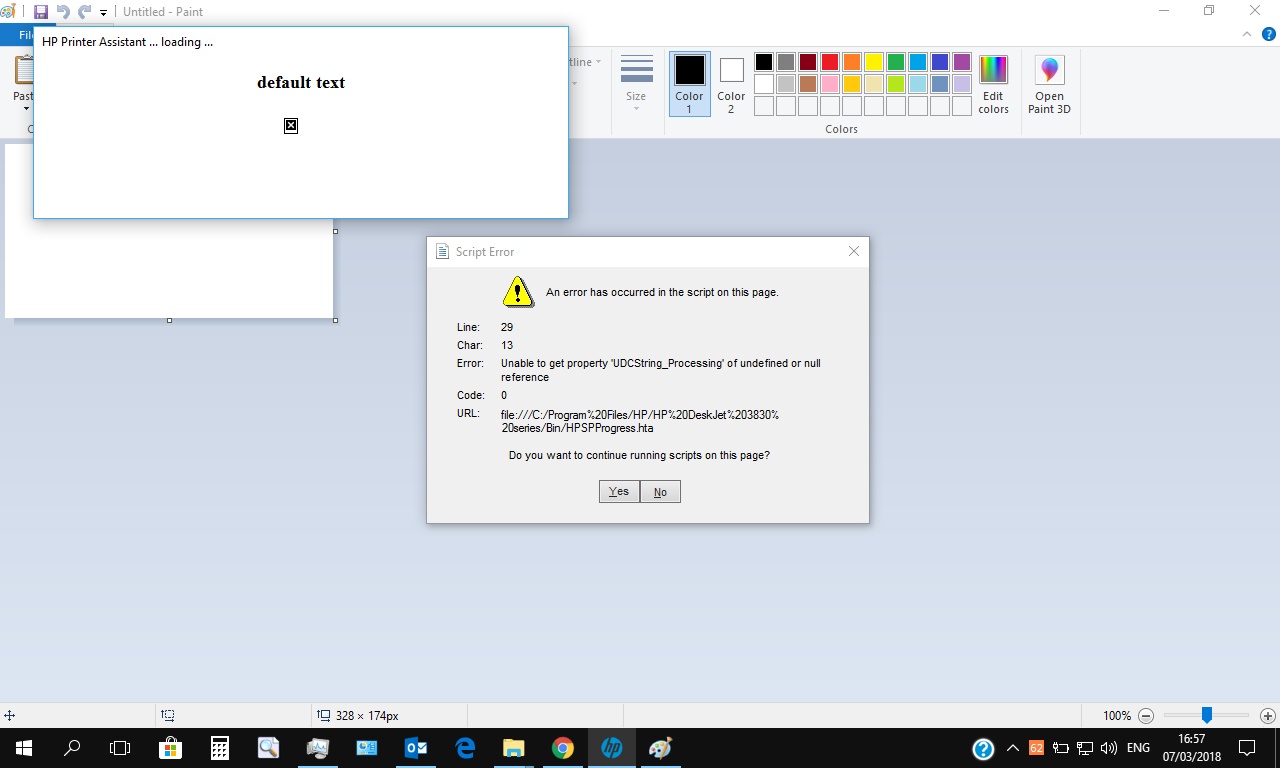Image resolution: width=1280 pixels, height=768 pixels.
Task: Pick the black color swatch in the palette
Action: pos(764,62)
